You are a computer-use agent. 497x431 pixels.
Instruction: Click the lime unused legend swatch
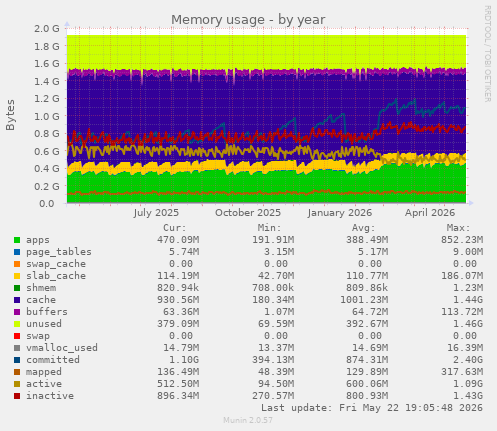[x=17, y=324]
